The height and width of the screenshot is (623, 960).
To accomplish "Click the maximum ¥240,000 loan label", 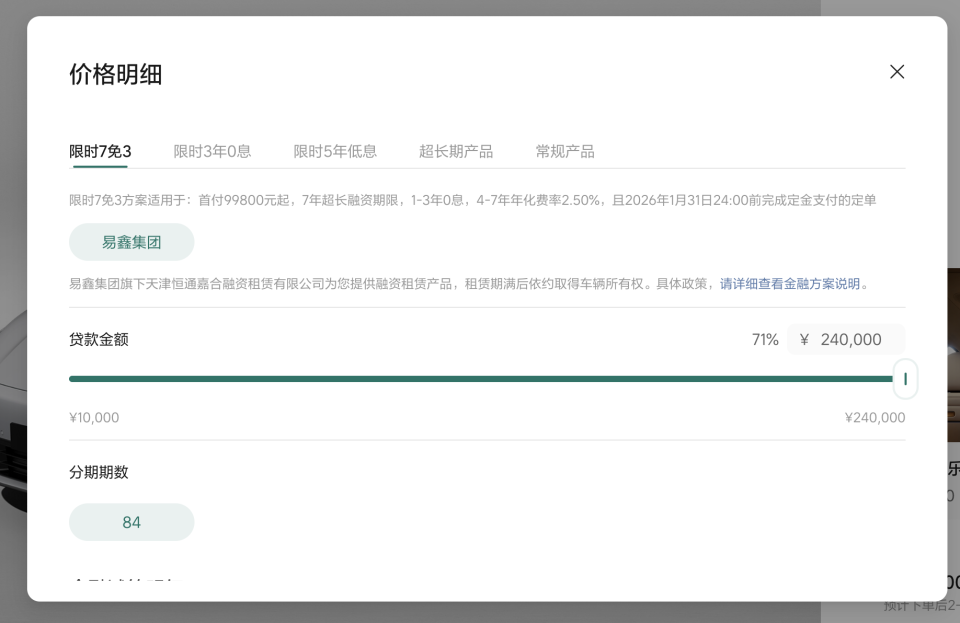I will [x=874, y=417].
